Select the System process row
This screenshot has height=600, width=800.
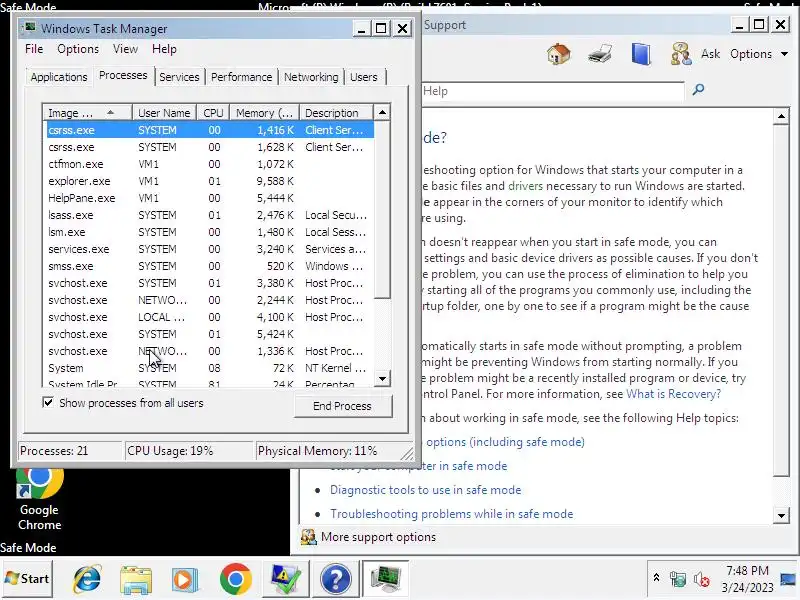click(x=209, y=368)
